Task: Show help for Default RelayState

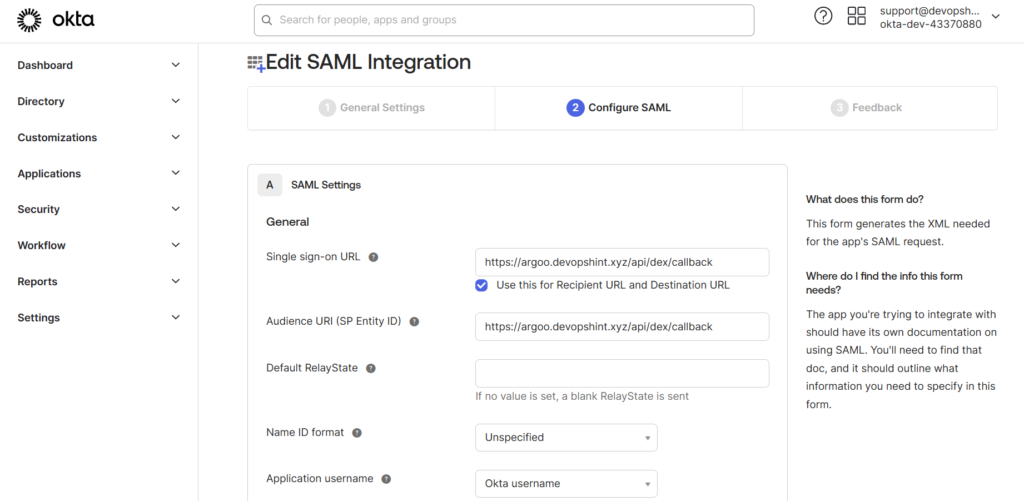Action: pyautogui.click(x=371, y=368)
